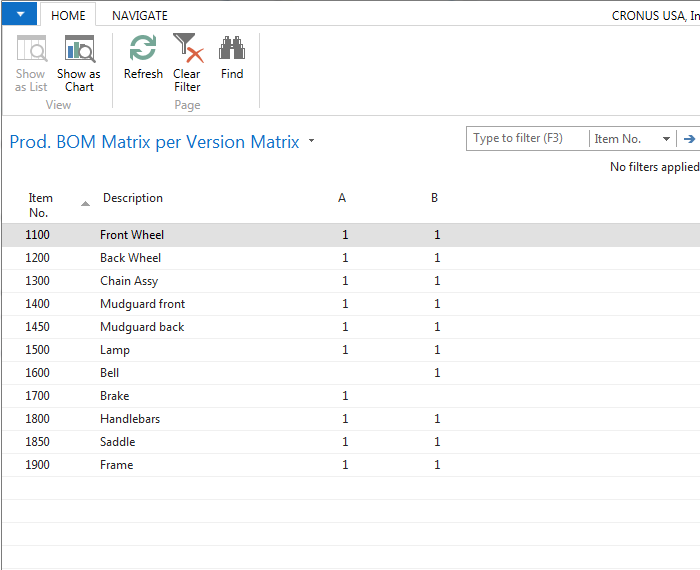Switch to the NAVIGATE tab
Image resolution: width=700 pixels, height=570 pixels.
click(x=140, y=16)
